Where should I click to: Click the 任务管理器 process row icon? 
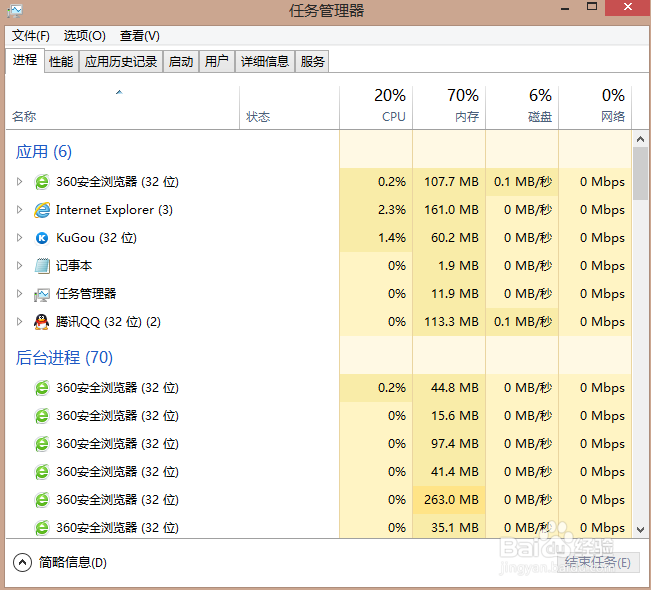coord(42,294)
